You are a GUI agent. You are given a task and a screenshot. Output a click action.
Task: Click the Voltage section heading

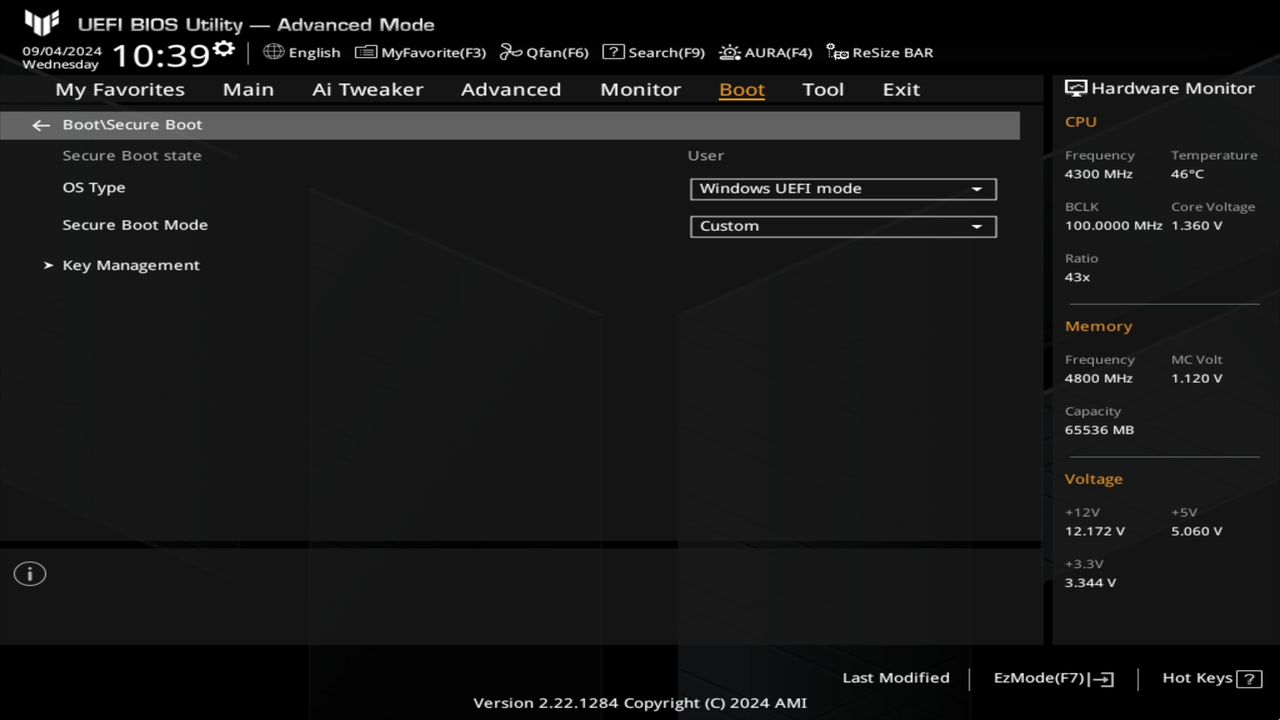1094,479
